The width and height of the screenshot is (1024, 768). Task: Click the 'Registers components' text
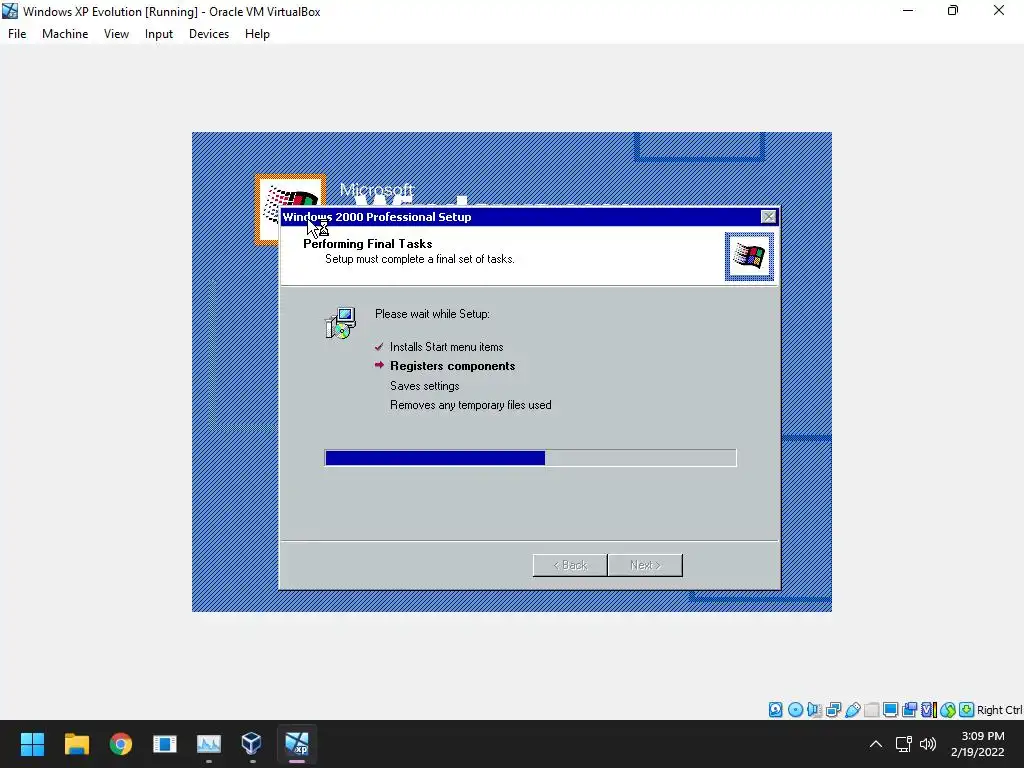coord(453,366)
